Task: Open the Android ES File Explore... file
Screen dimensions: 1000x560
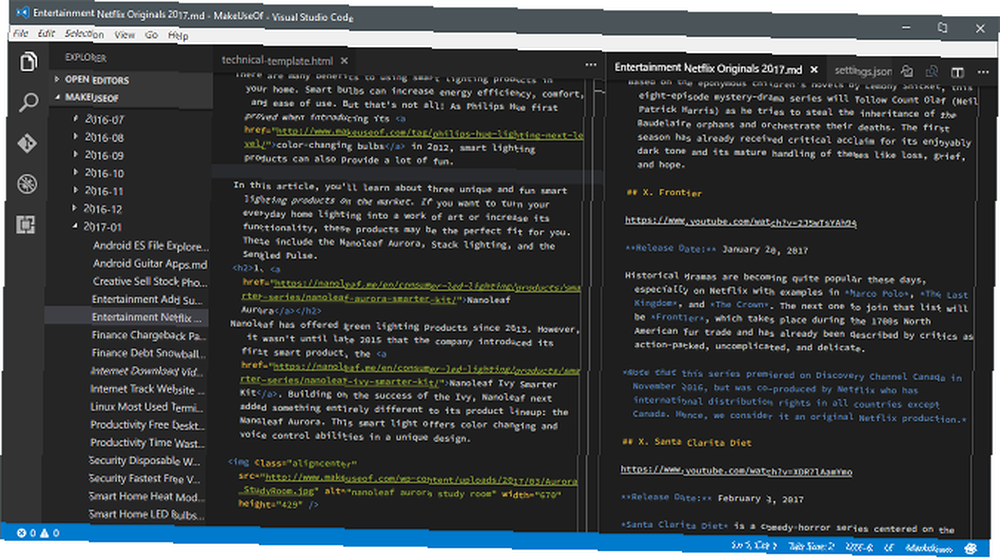Action: (151, 246)
